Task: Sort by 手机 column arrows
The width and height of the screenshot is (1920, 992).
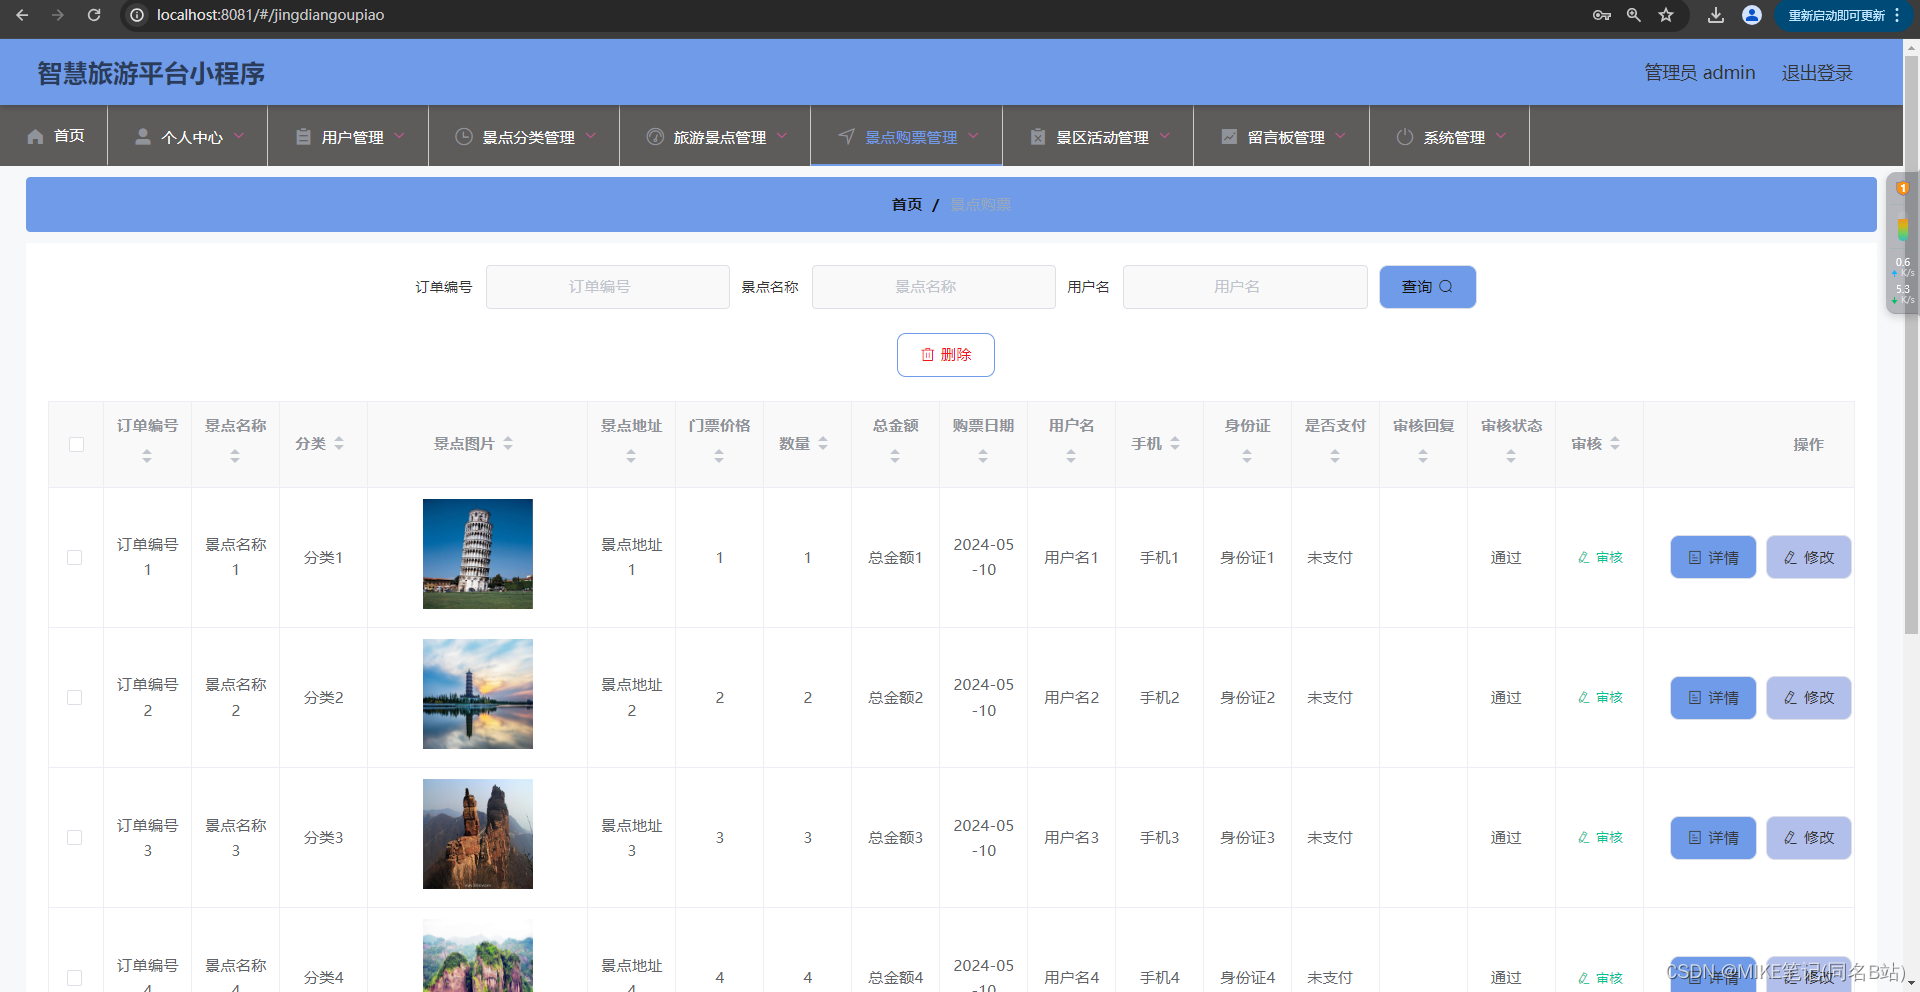Action: click(1175, 443)
